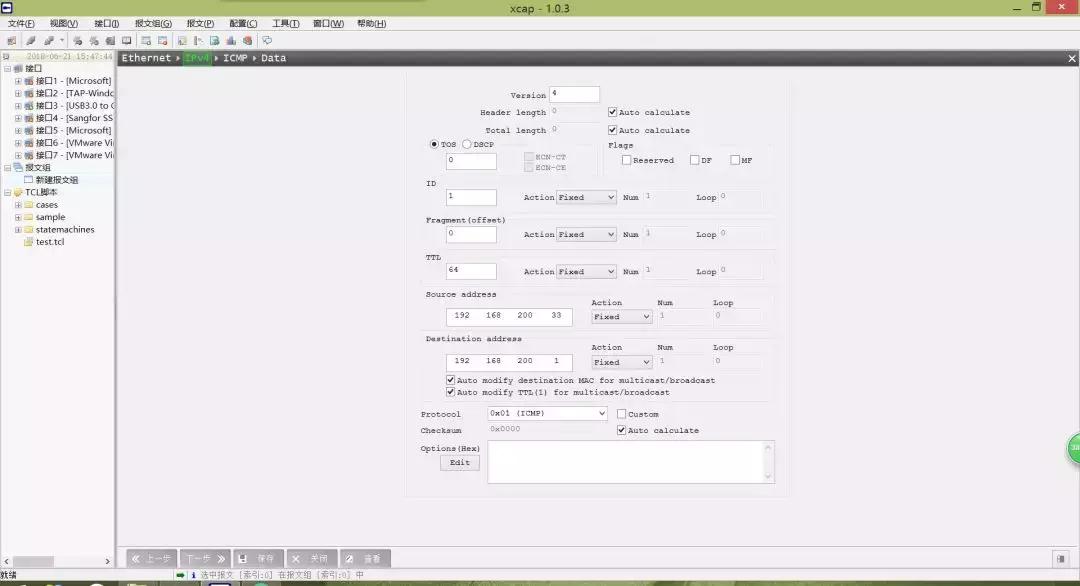Toggle Auto modify TTL(1) checkbox
The height and width of the screenshot is (586, 1080).
tap(450, 392)
